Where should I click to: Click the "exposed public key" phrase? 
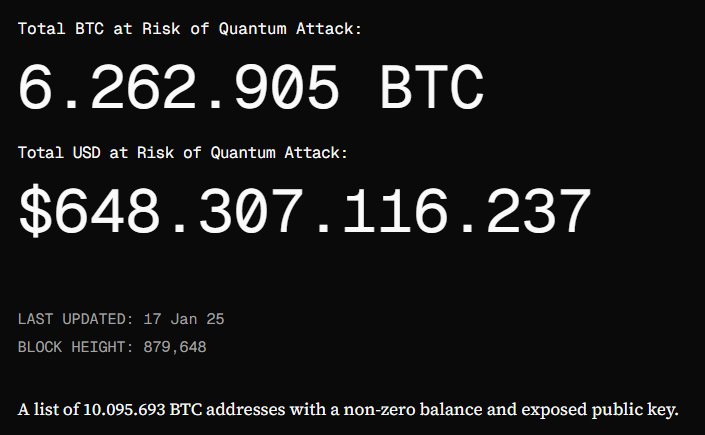coord(600,410)
